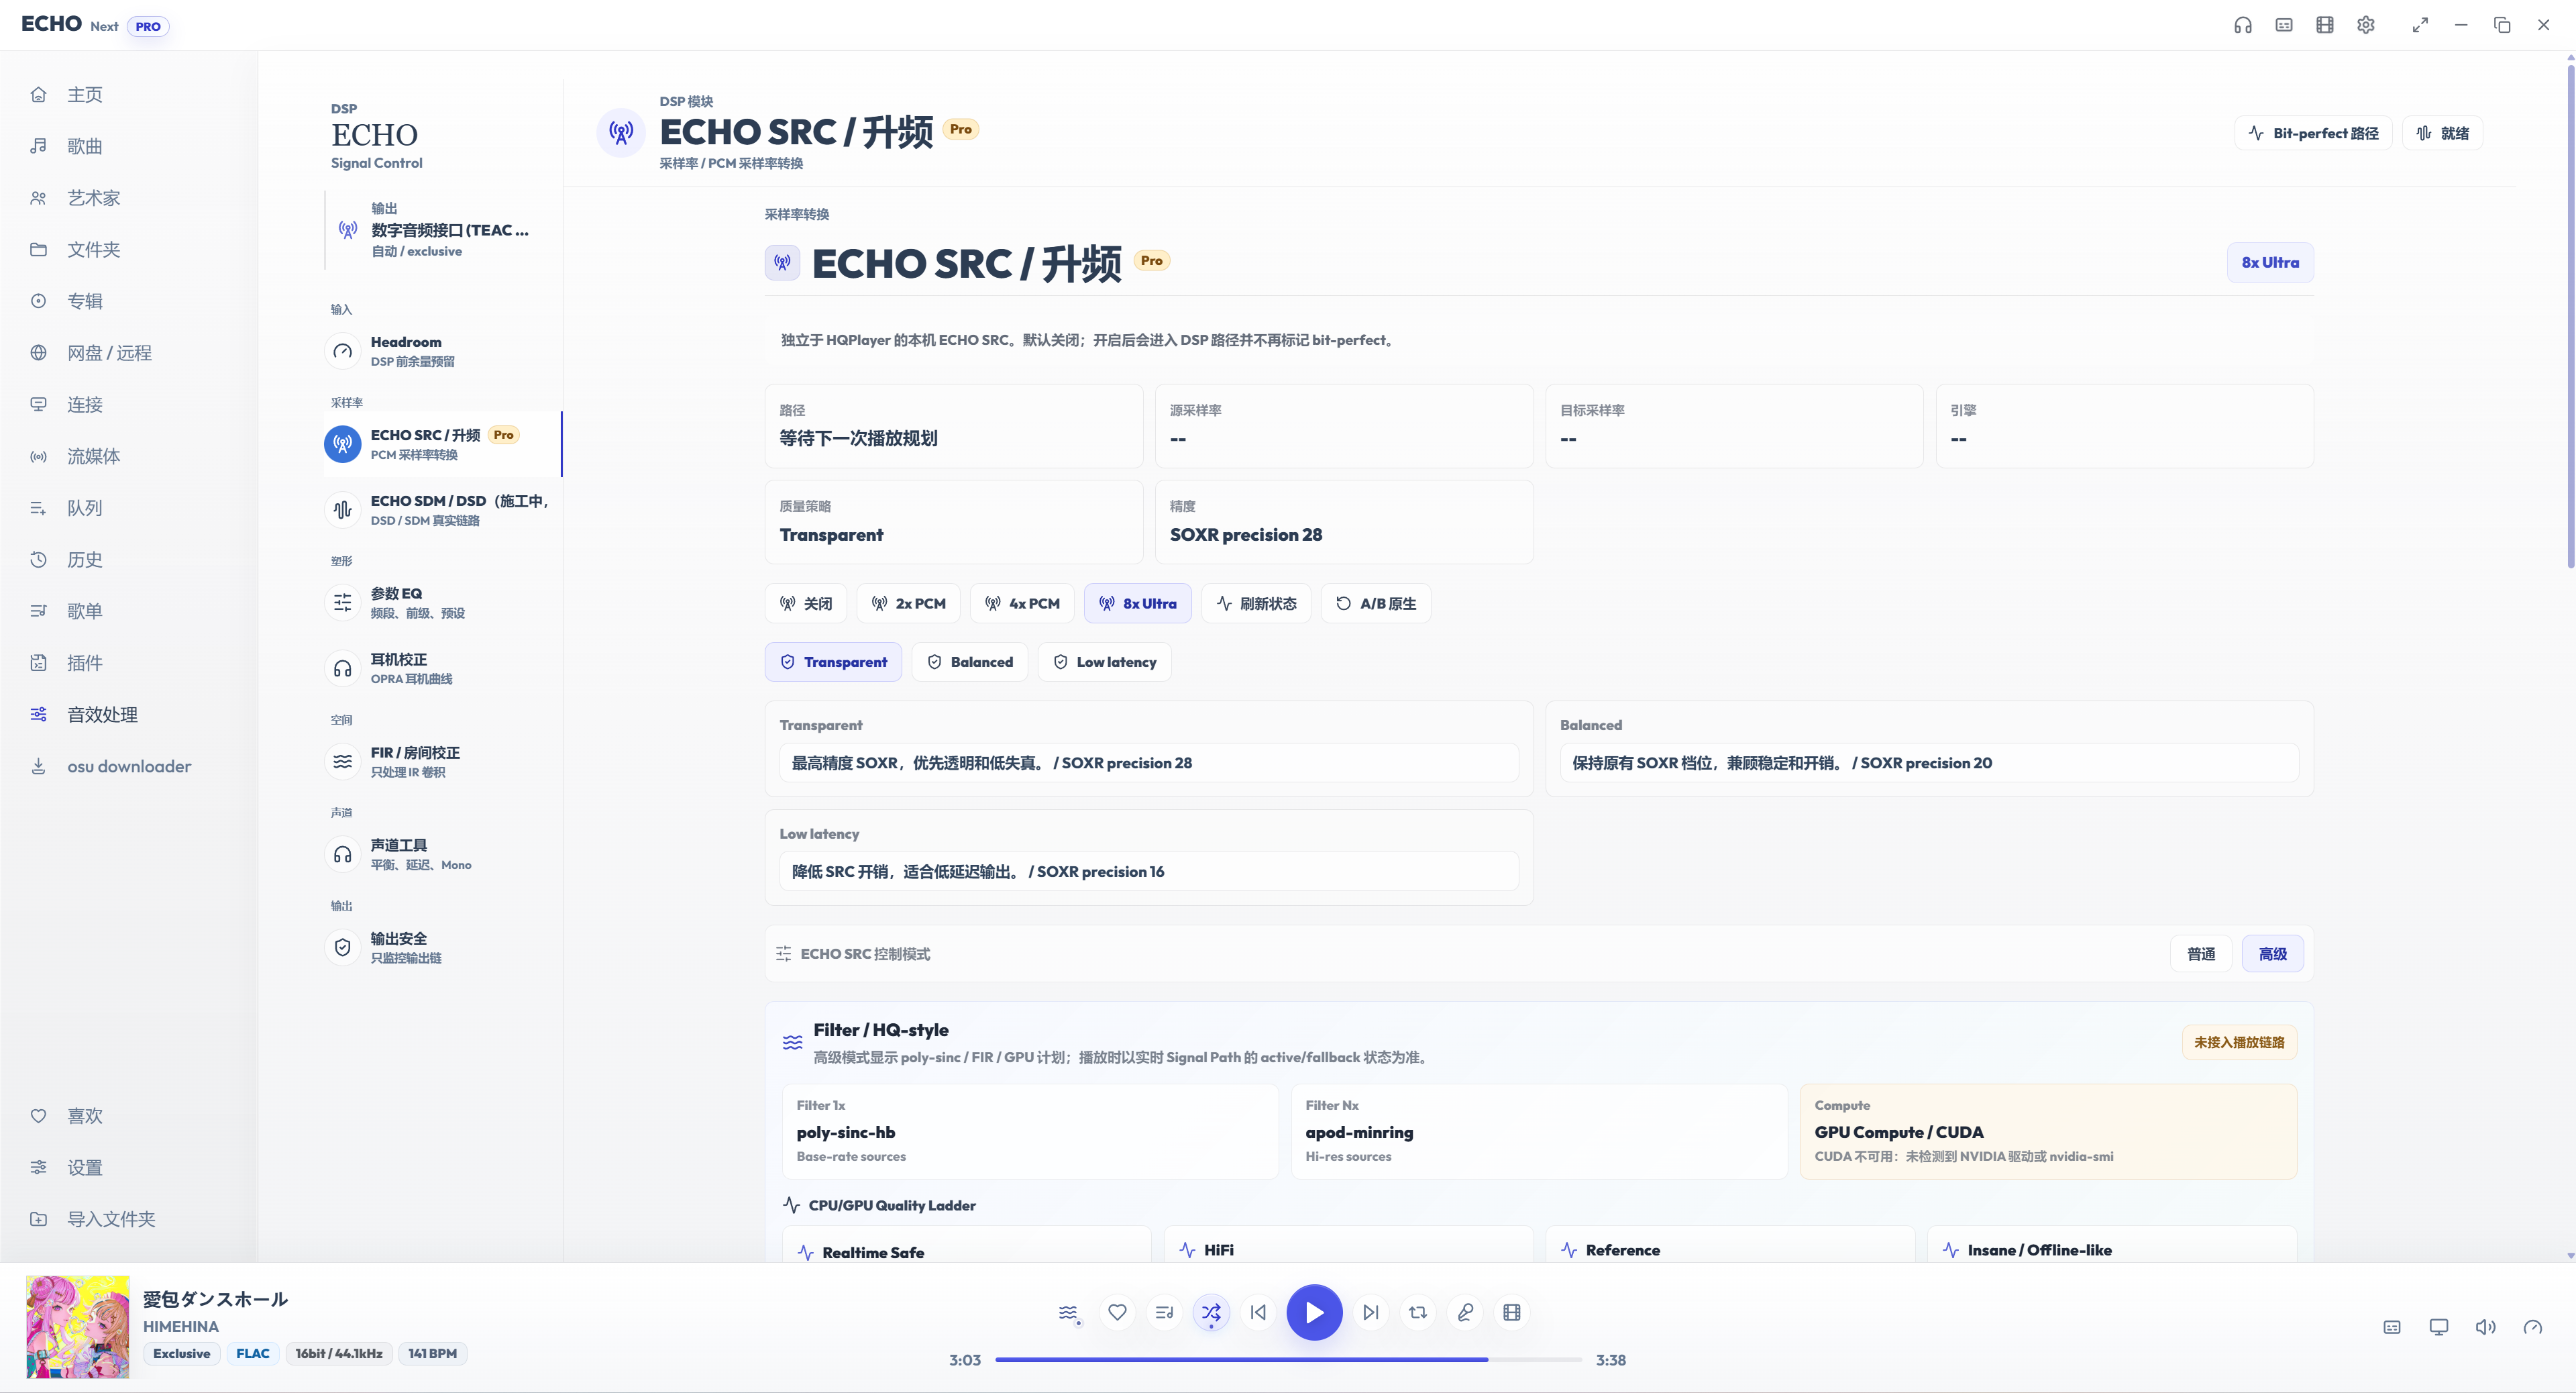Select the Balanced quality strategy
2576x1393 pixels.
click(970, 662)
